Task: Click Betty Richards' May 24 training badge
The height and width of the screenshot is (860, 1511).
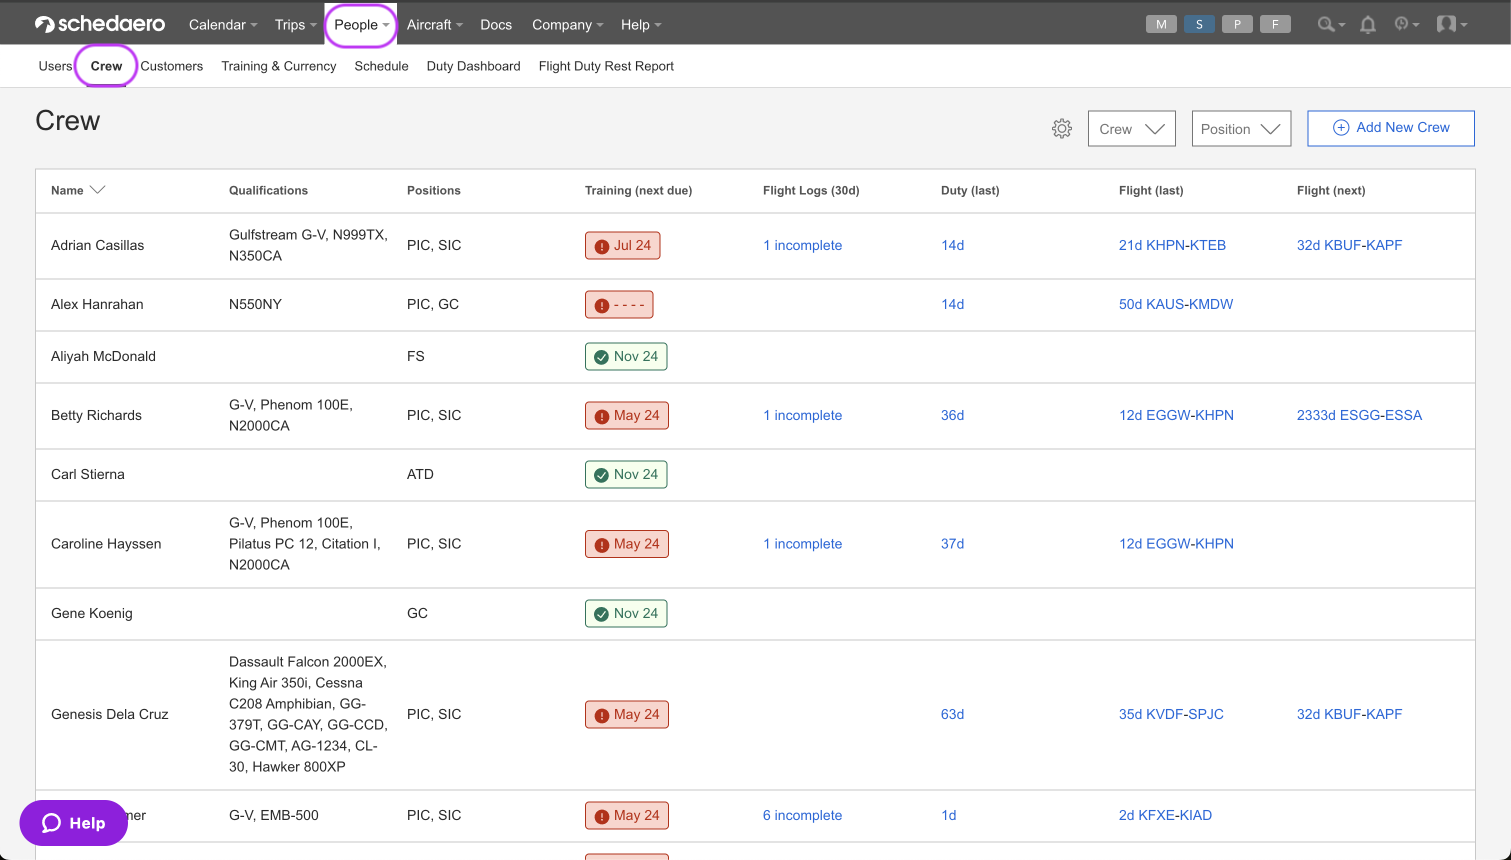Action: click(x=627, y=416)
